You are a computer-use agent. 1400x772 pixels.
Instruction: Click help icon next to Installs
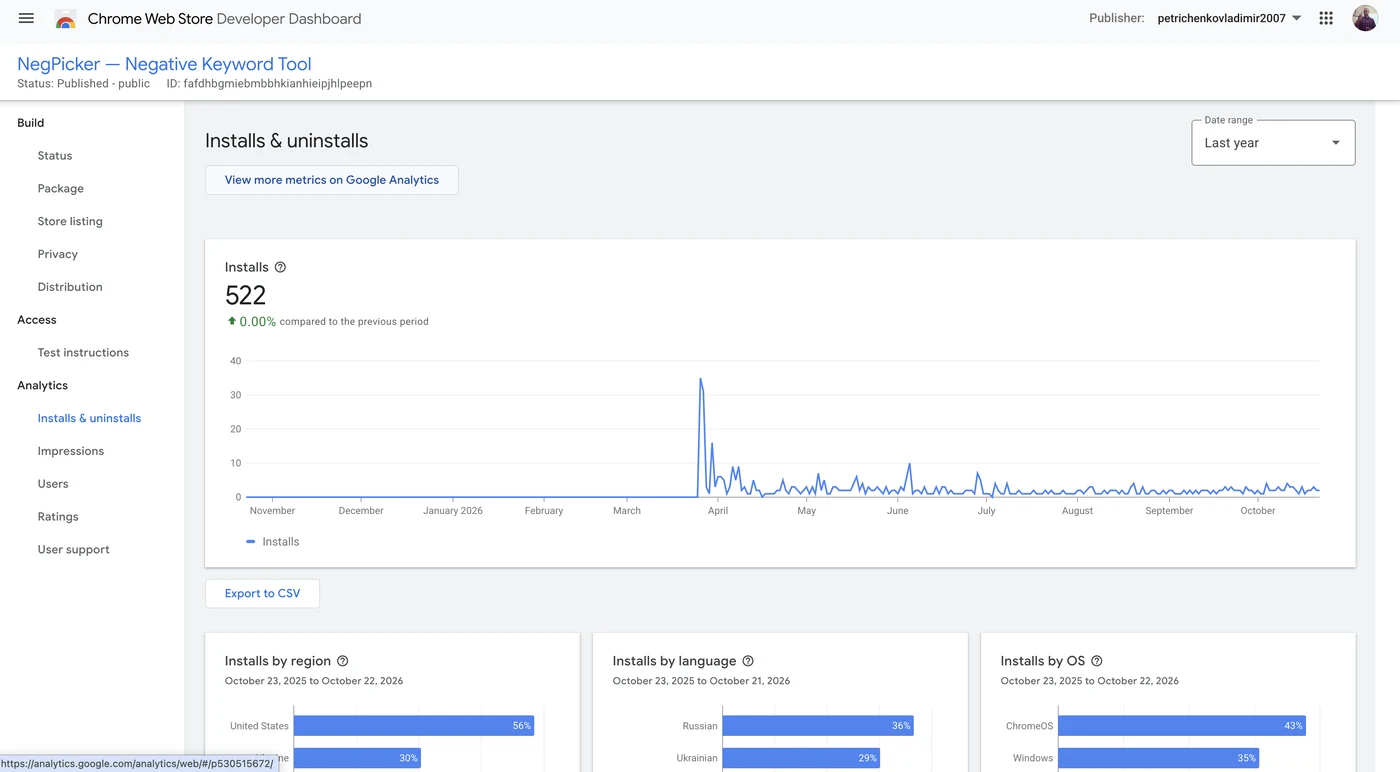click(x=280, y=267)
